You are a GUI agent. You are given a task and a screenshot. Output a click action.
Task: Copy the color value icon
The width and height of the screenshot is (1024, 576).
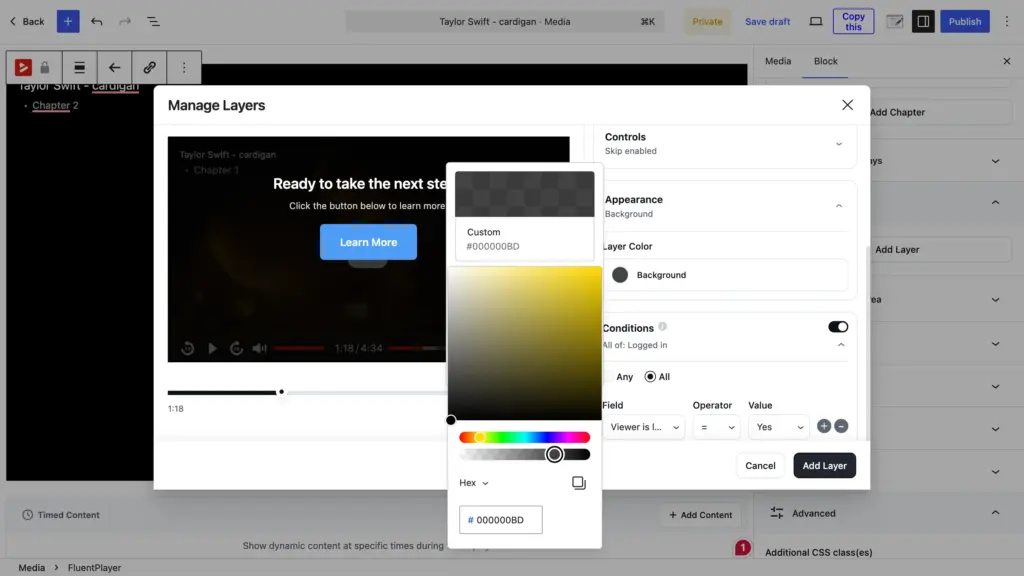coord(579,483)
